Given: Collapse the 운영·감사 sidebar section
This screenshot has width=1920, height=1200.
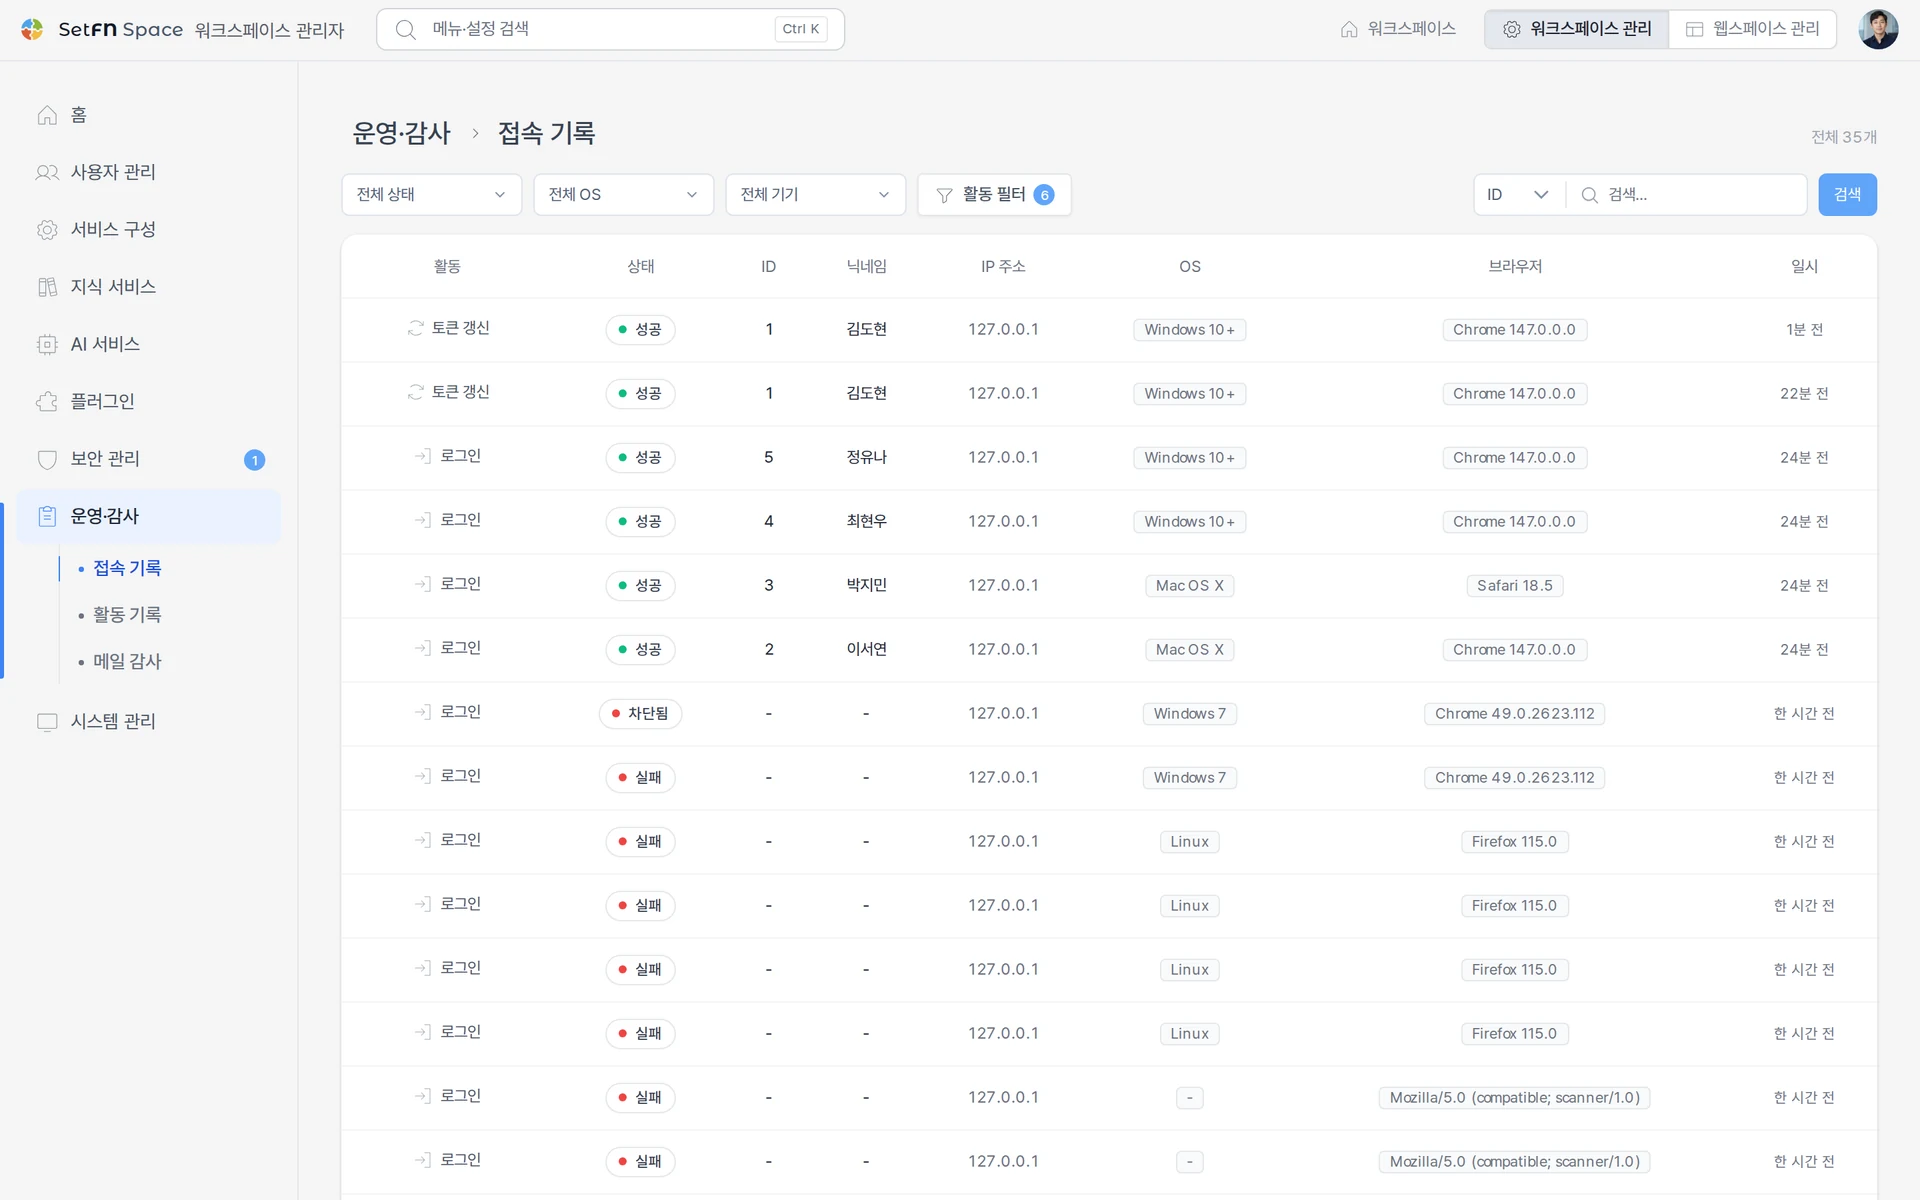Looking at the screenshot, I should click(148, 516).
